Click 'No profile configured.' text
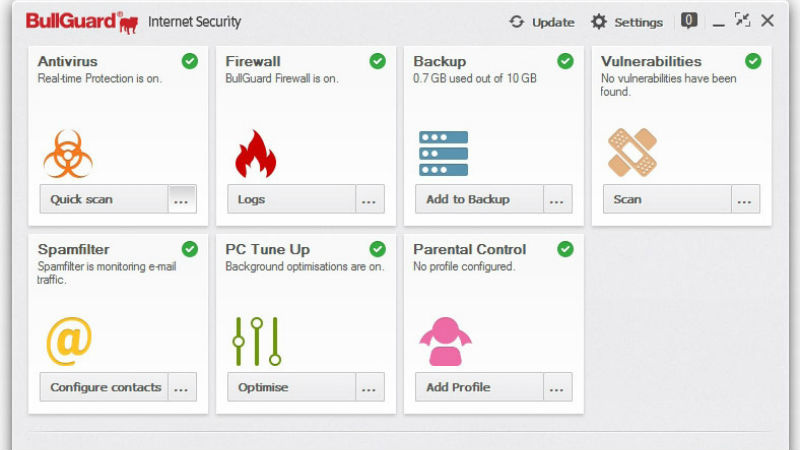Screen dimensions: 800x450 tap(464, 266)
